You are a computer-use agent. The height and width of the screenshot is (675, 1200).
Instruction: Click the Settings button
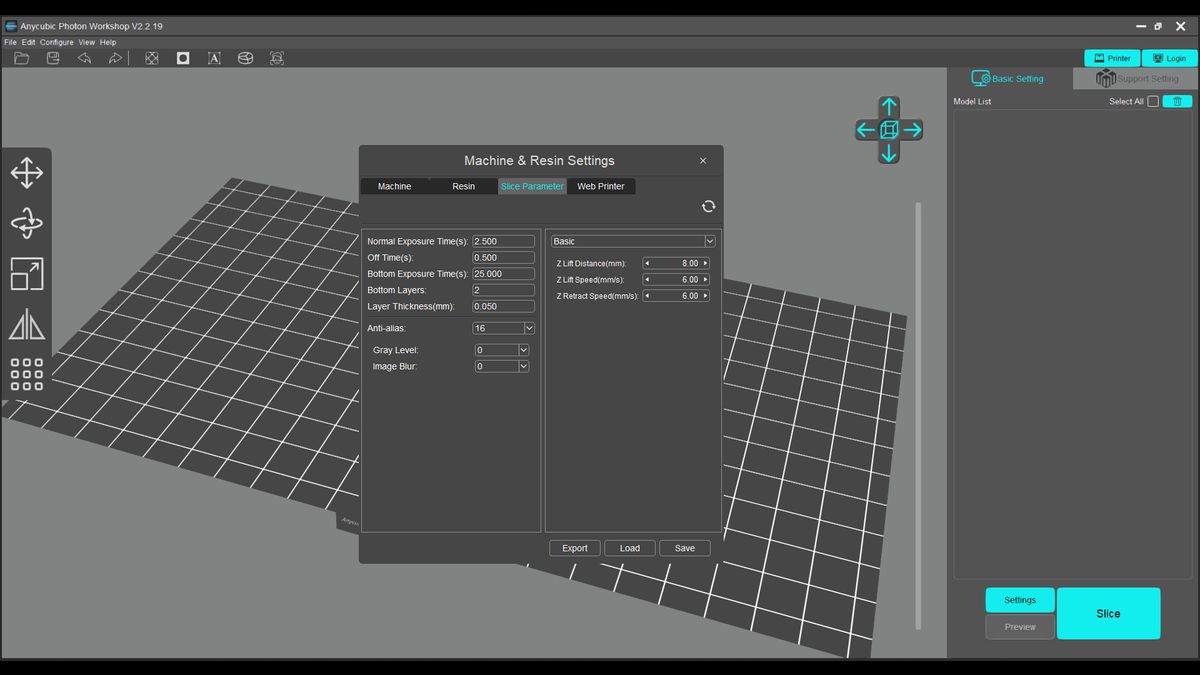tap(1020, 600)
